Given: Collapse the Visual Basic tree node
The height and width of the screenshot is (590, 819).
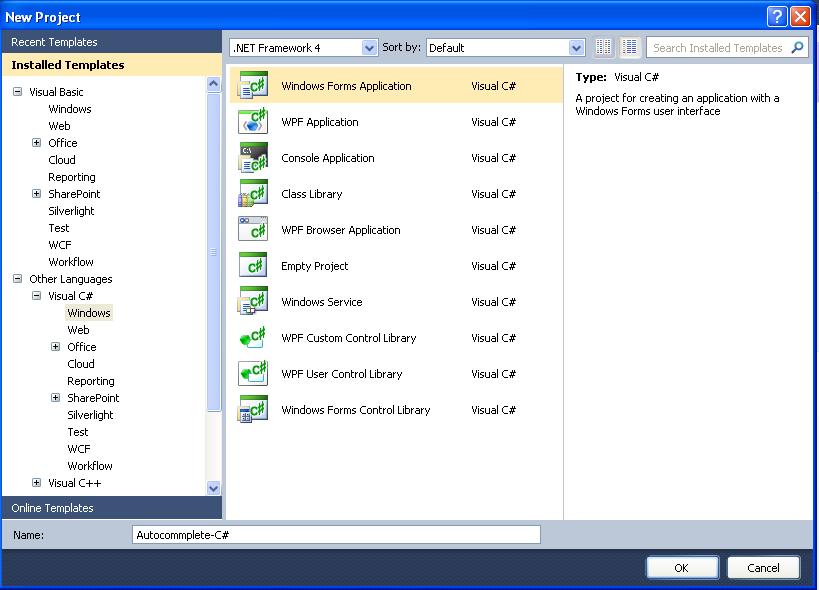Looking at the screenshot, I should [18, 91].
